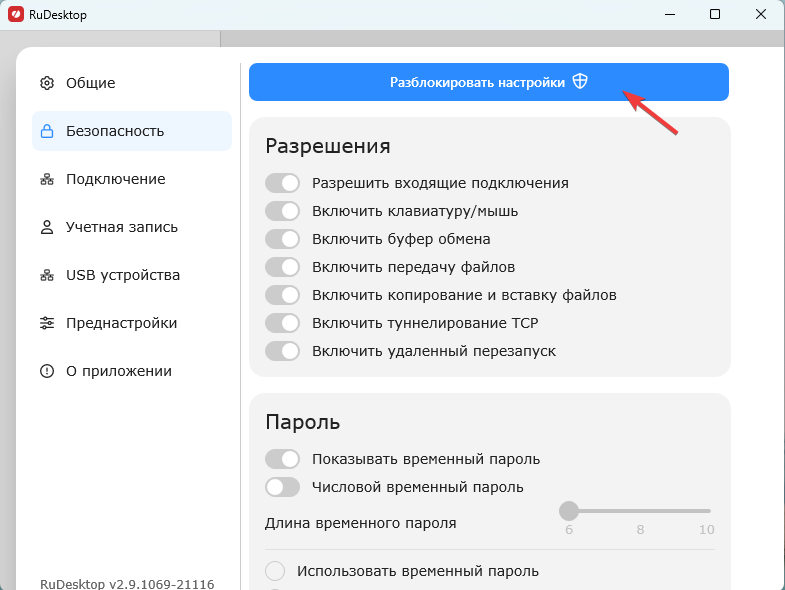
Task: Click the password length slider handle
Action: [x=569, y=511]
